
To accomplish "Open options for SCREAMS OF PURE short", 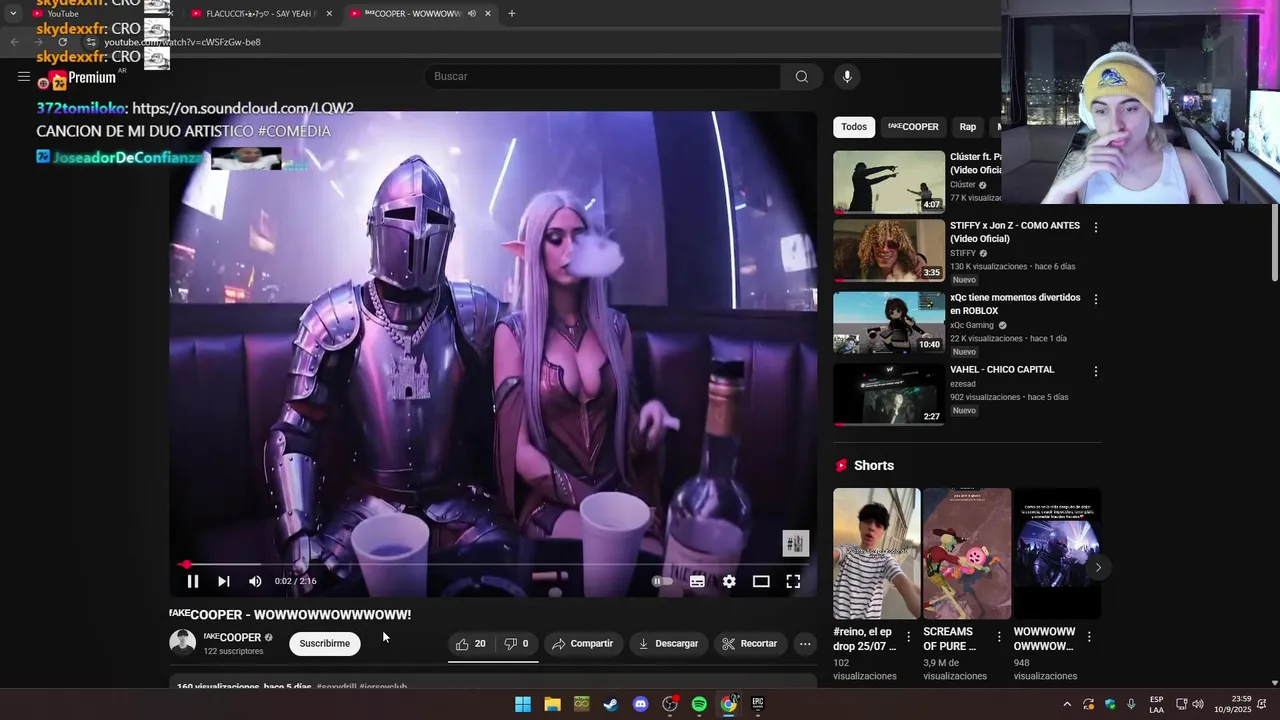I will [x=999, y=637].
